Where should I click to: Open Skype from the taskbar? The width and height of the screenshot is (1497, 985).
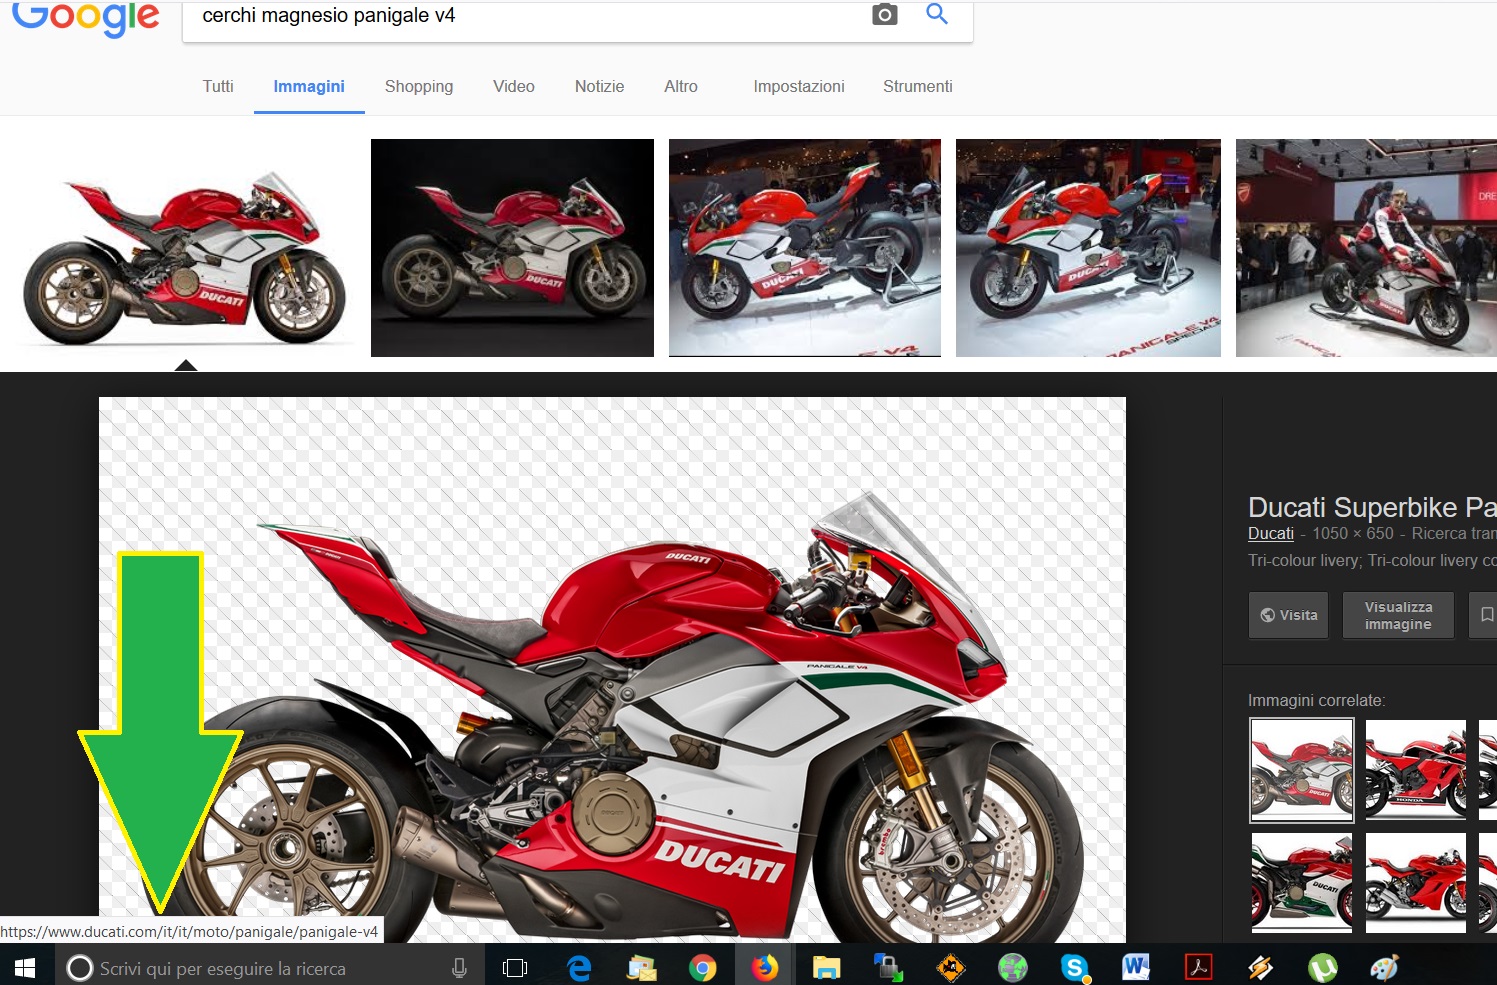1075,968
